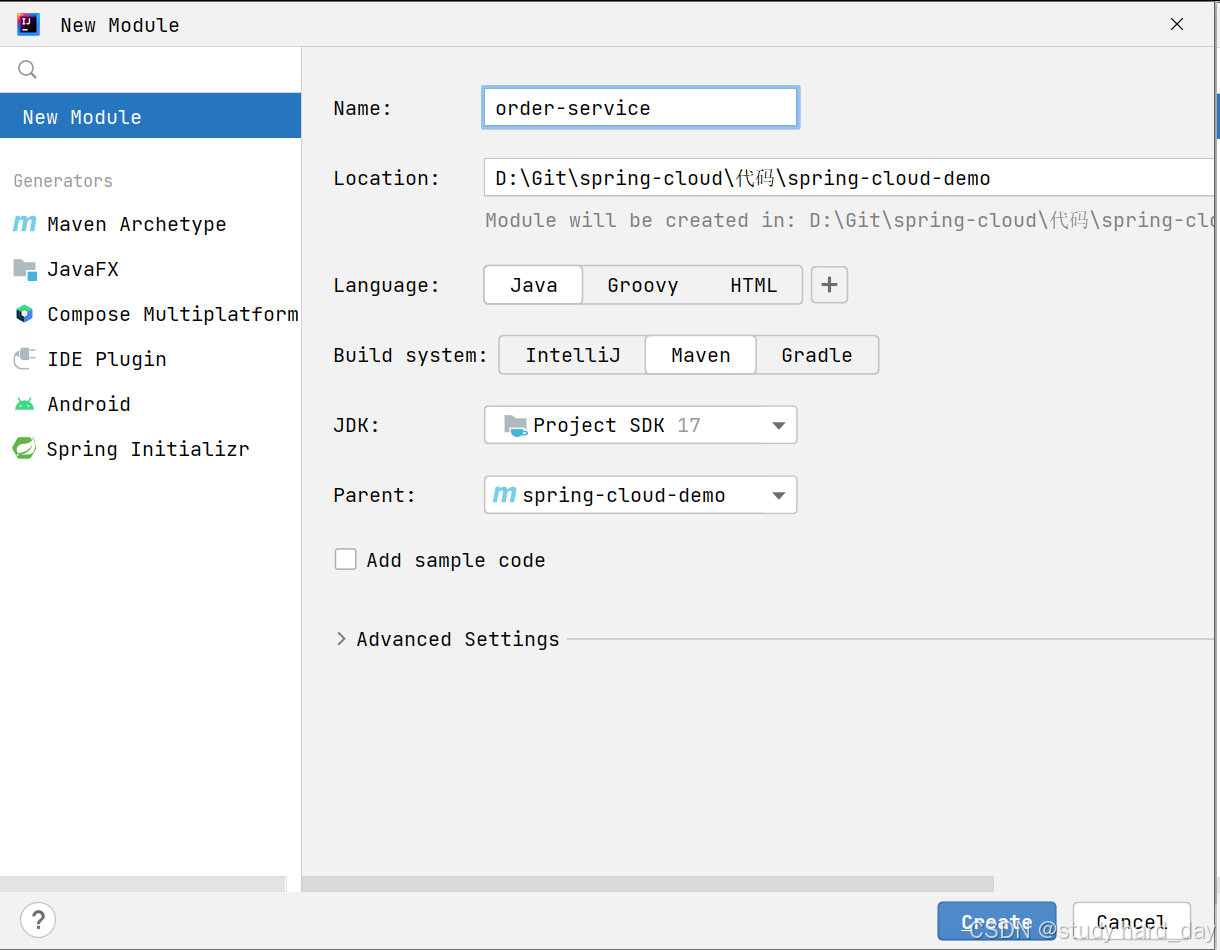Click the search magnifier icon

pos(28,69)
